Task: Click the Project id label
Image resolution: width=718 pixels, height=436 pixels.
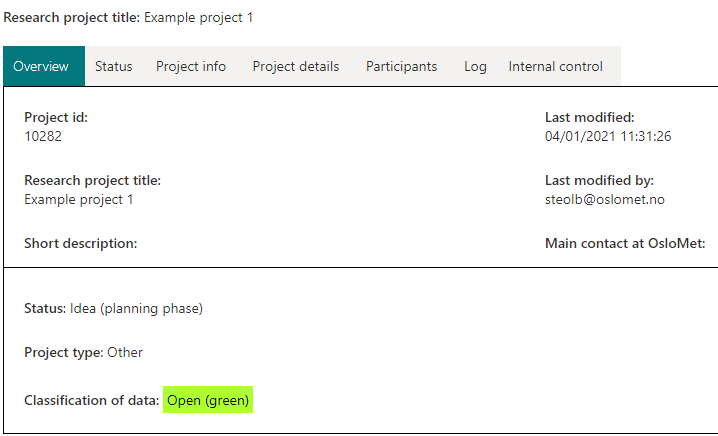Action: [x=56, y=117]
